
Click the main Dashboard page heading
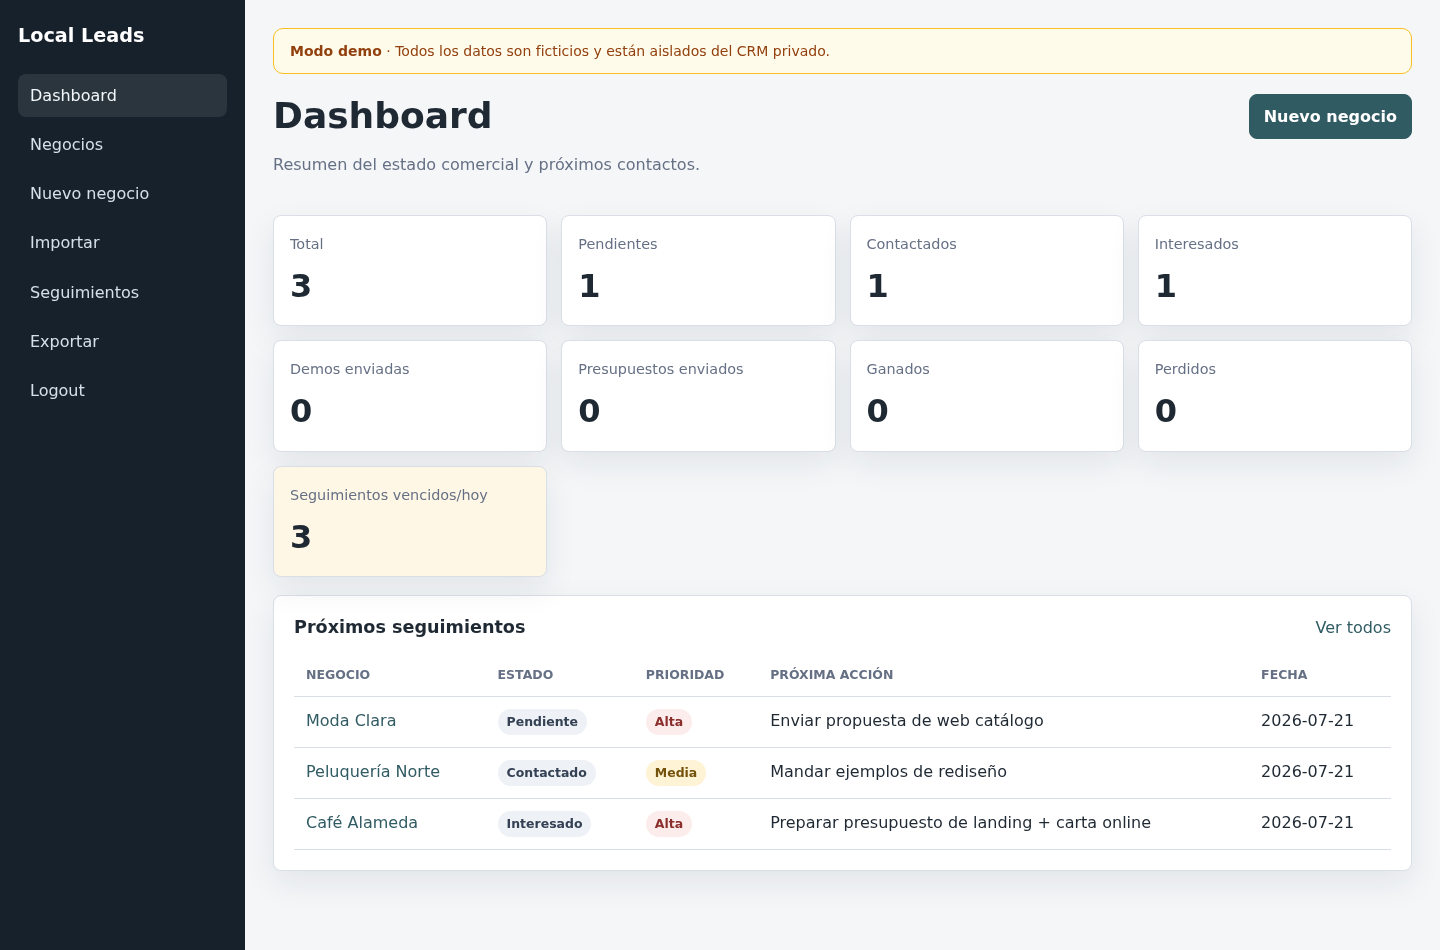383,116
